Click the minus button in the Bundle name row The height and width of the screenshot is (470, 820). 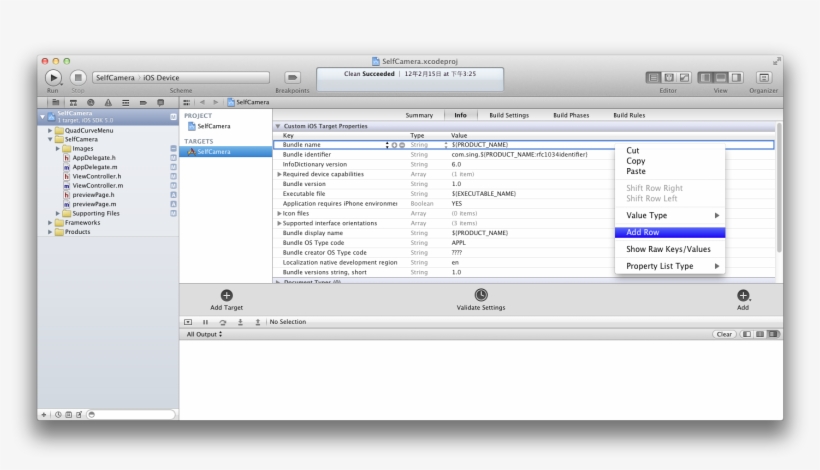click(x=402, y=145)
